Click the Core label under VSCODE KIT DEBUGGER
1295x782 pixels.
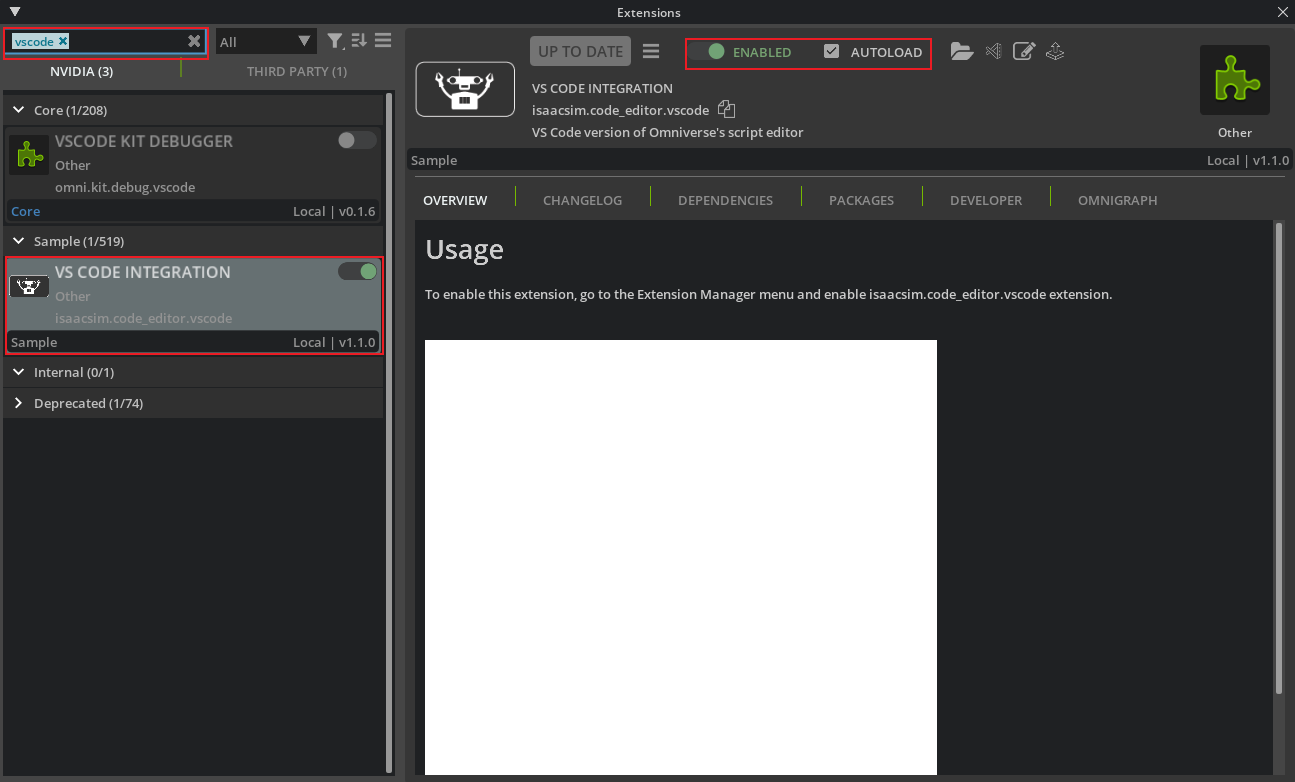25,211
